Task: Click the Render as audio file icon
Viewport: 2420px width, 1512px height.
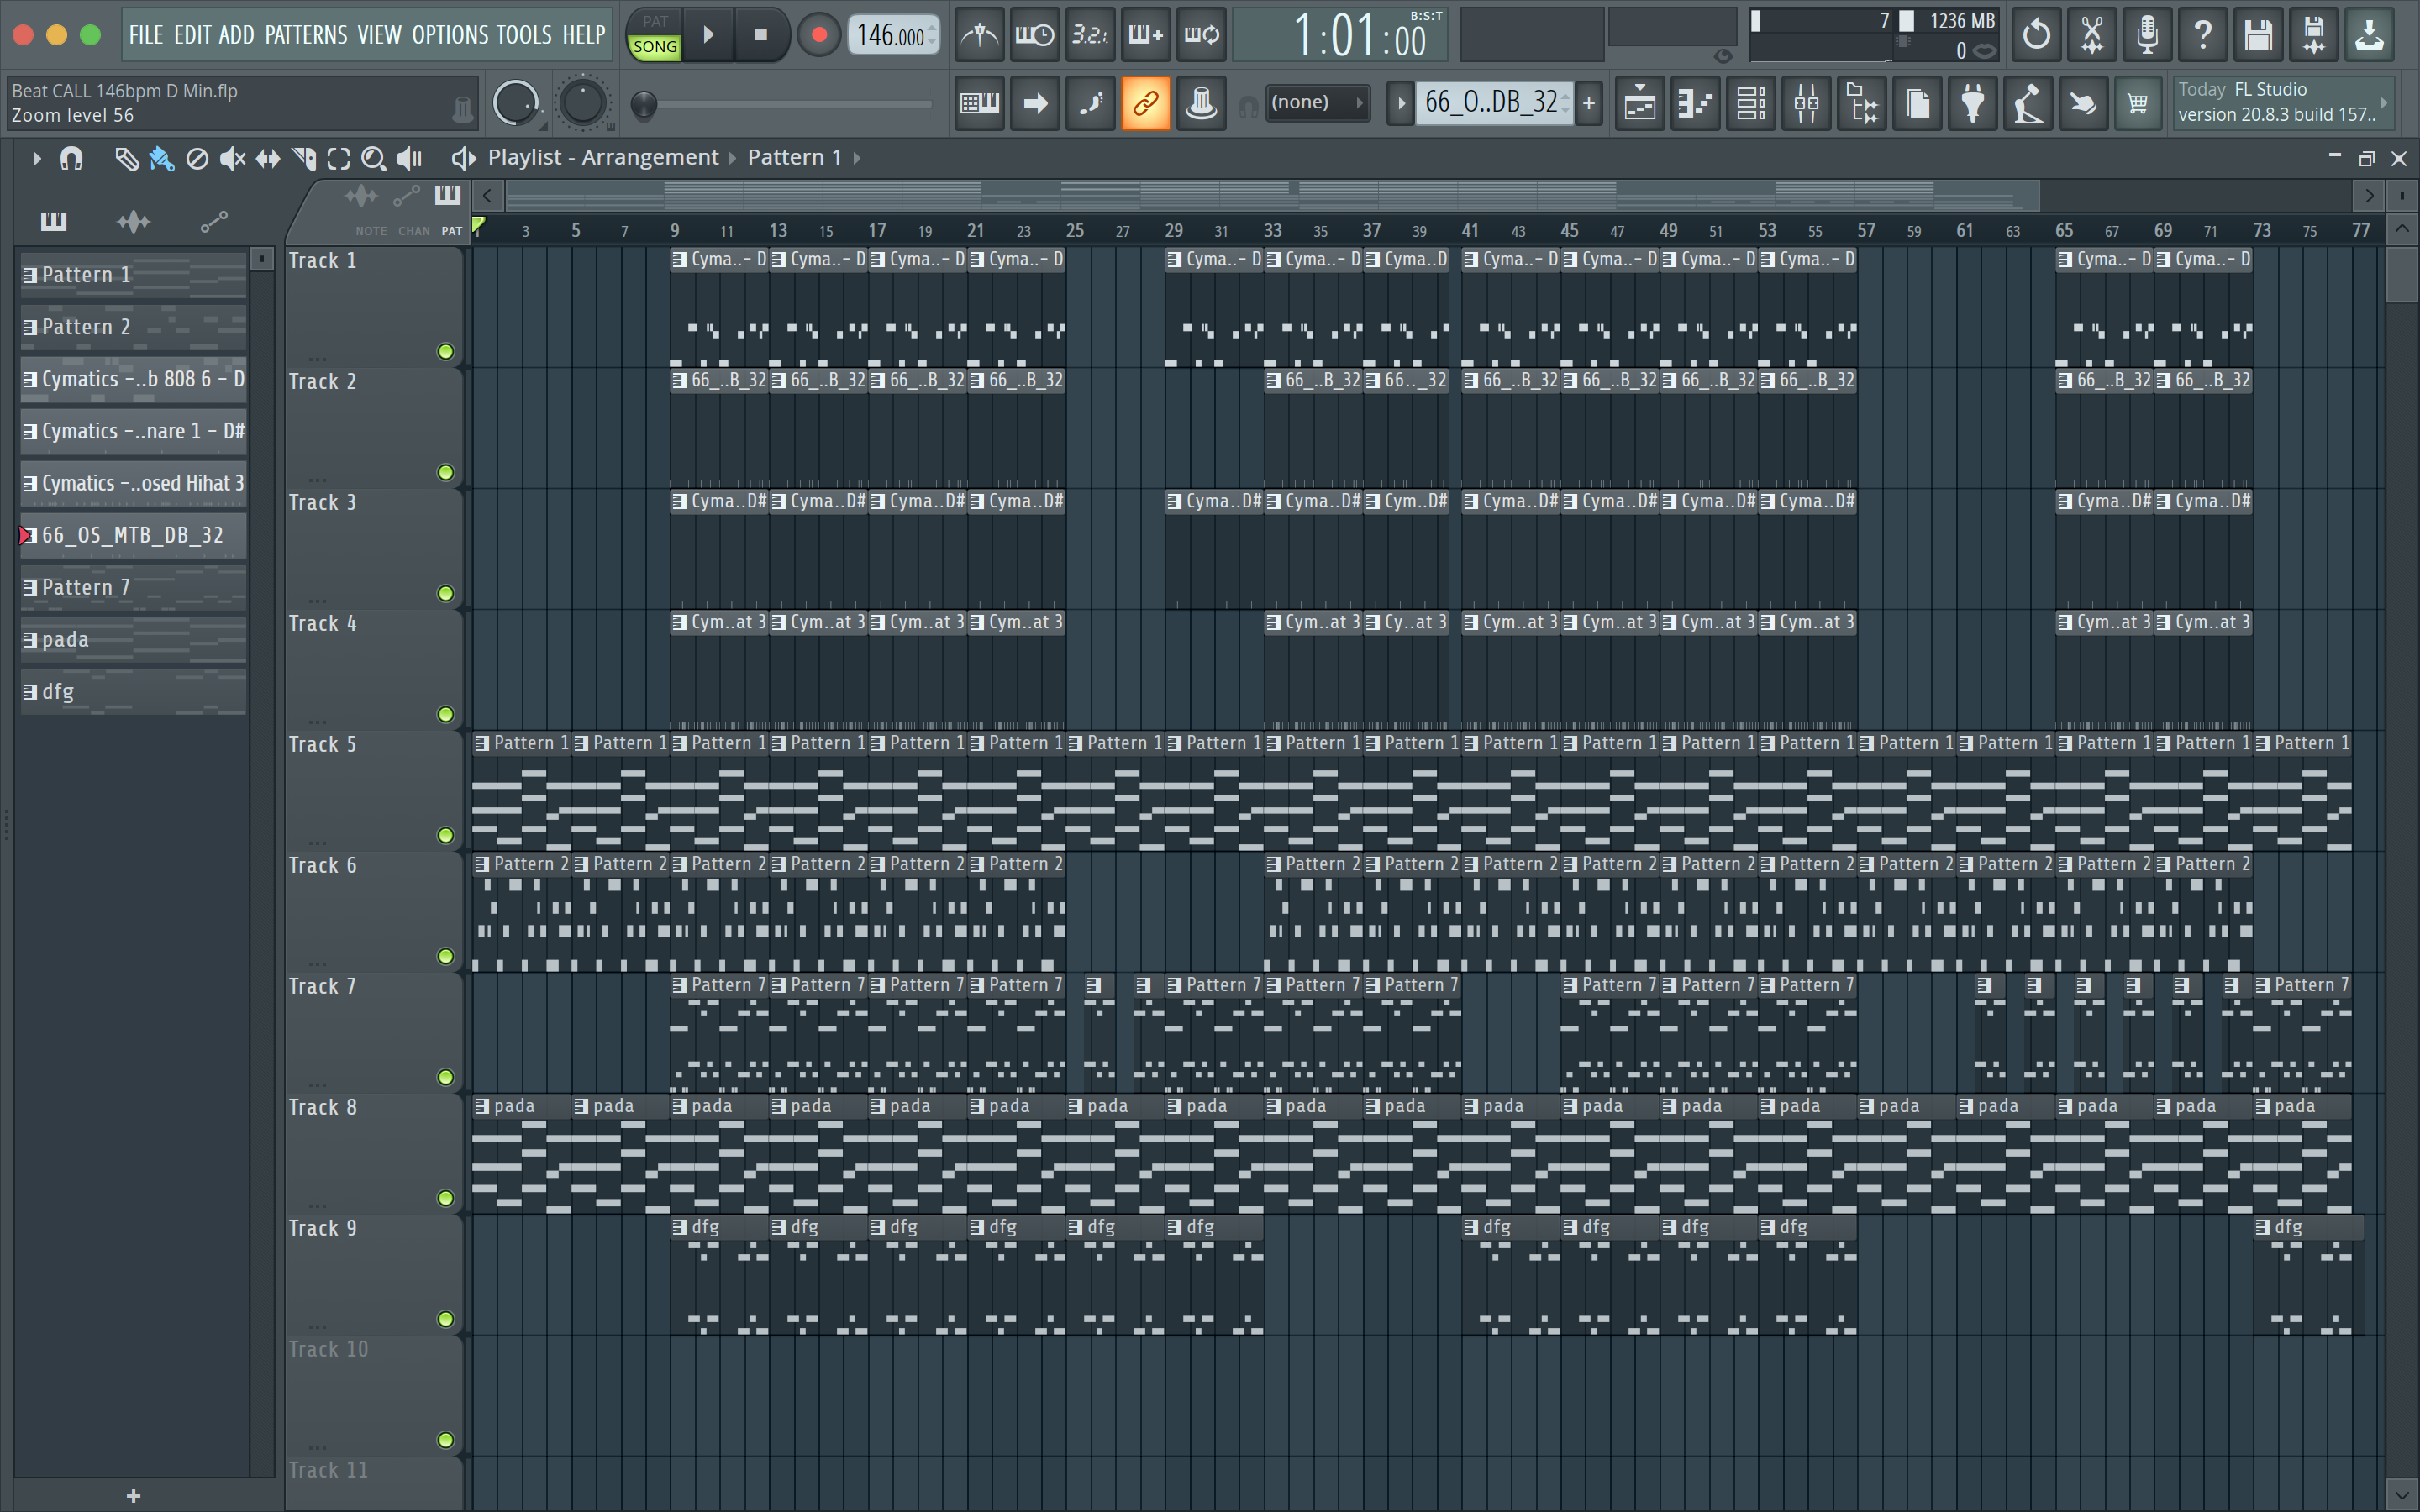Action: (x=2314, y=35)
